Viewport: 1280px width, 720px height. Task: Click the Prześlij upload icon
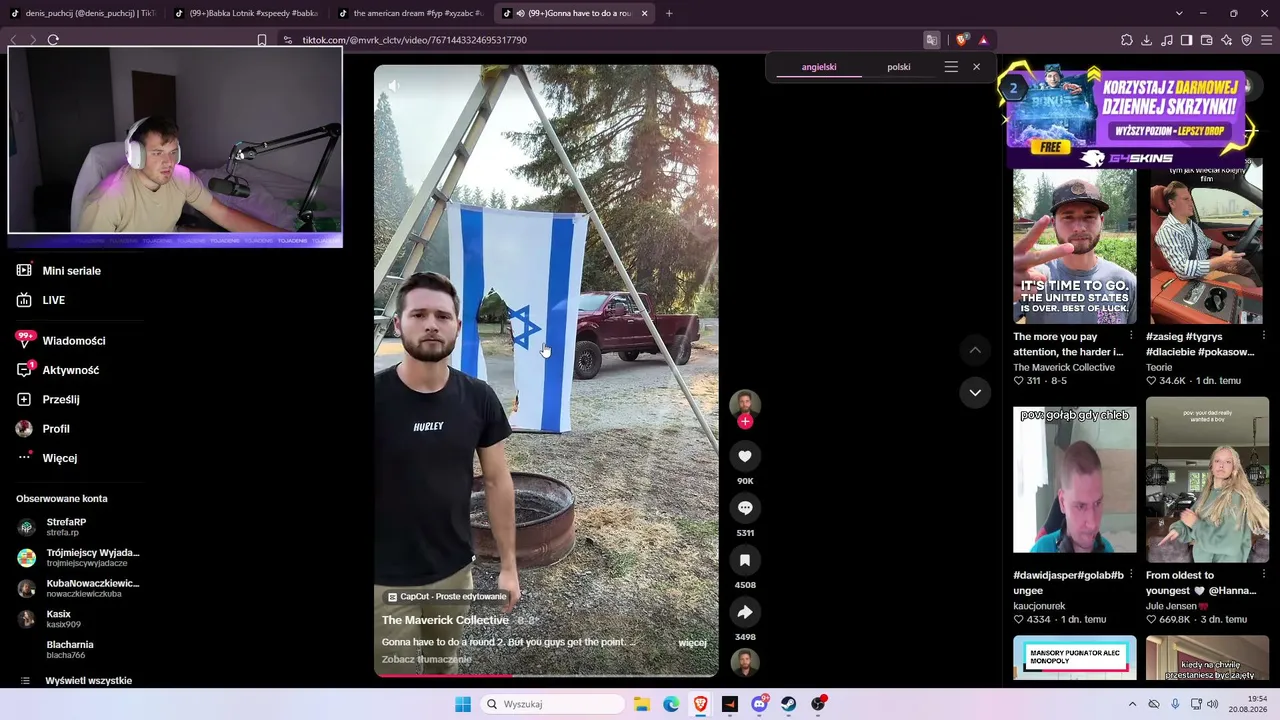pyautogui.click(x=24, y=399)
